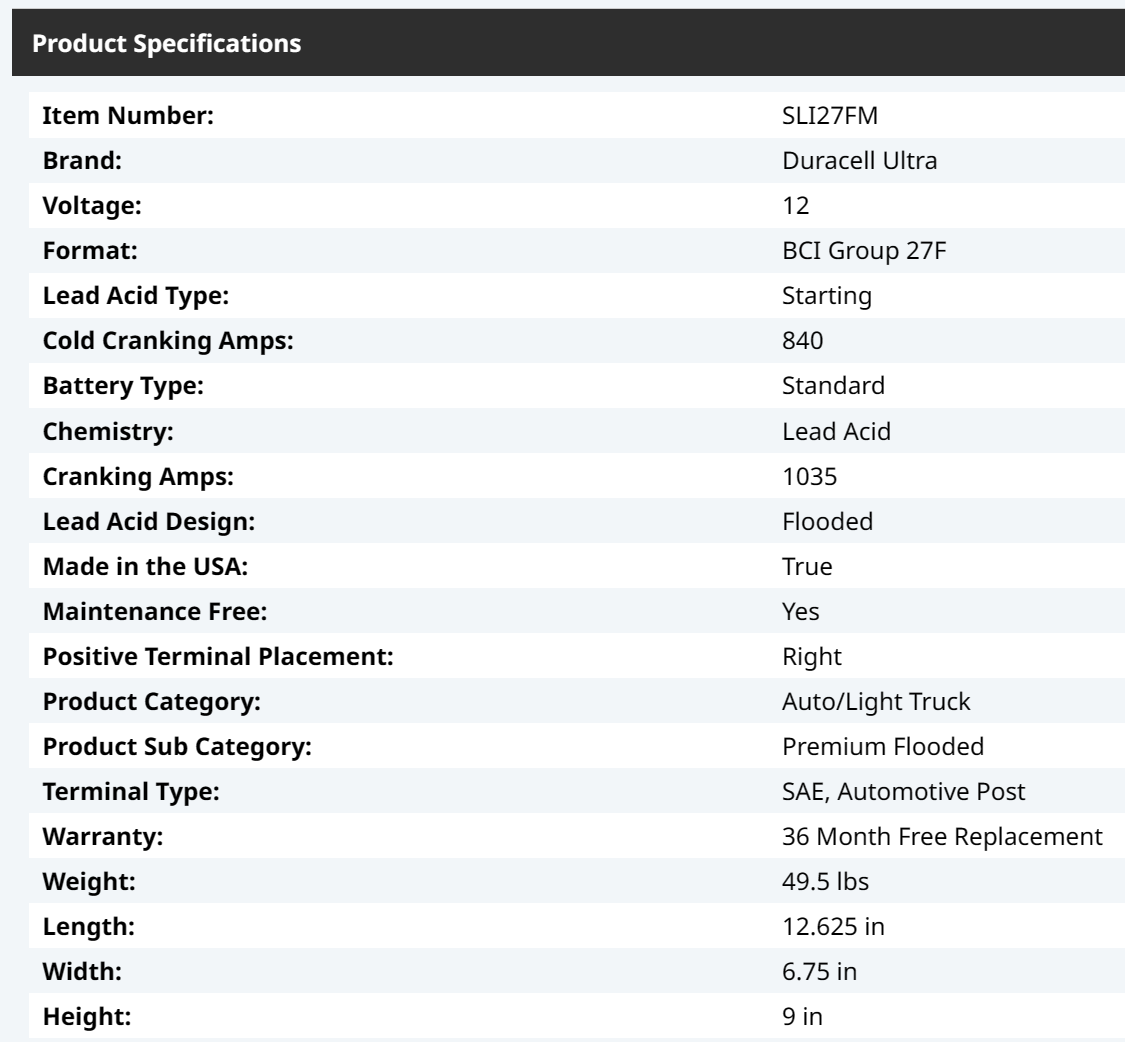Click the Product Specifications header
The image size is (1125, 1042).
pyautogui.click(x=166, y=43)
